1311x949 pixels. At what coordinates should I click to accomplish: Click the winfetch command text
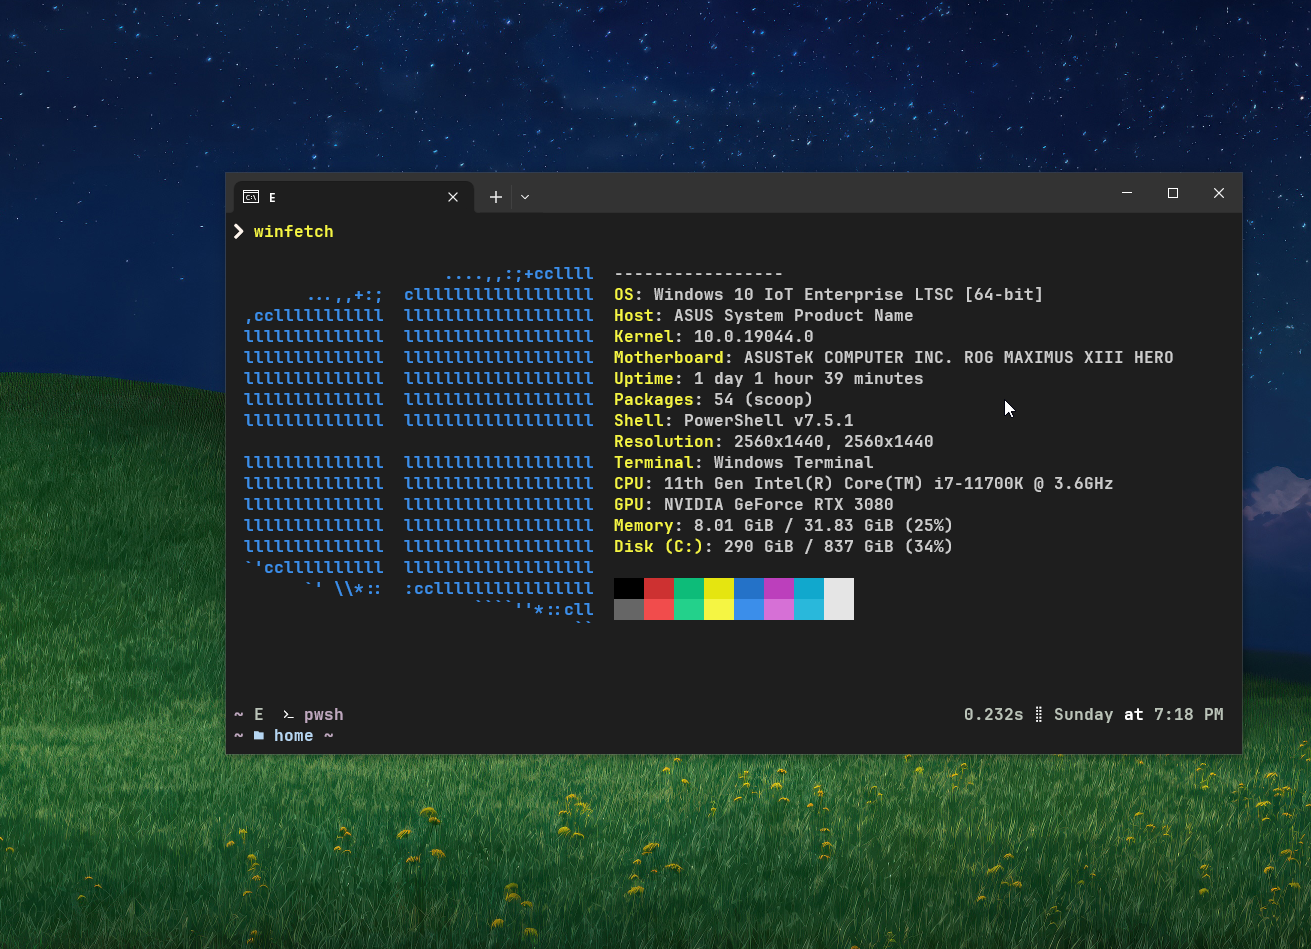coord(294,232)
